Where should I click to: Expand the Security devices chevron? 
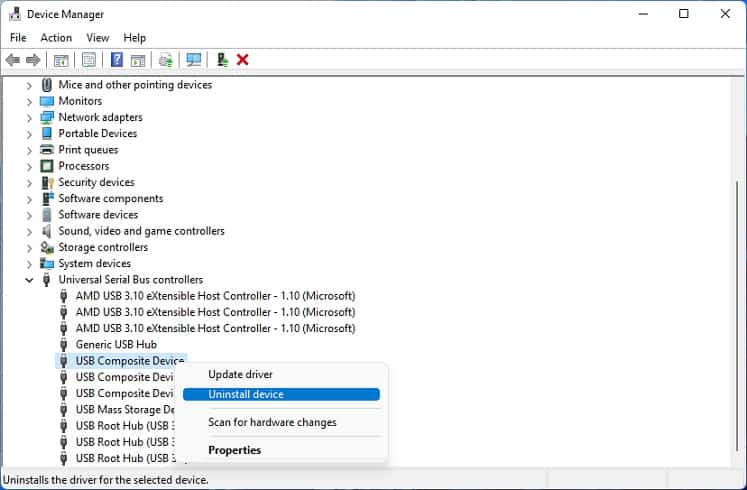[x=29, y=183]
